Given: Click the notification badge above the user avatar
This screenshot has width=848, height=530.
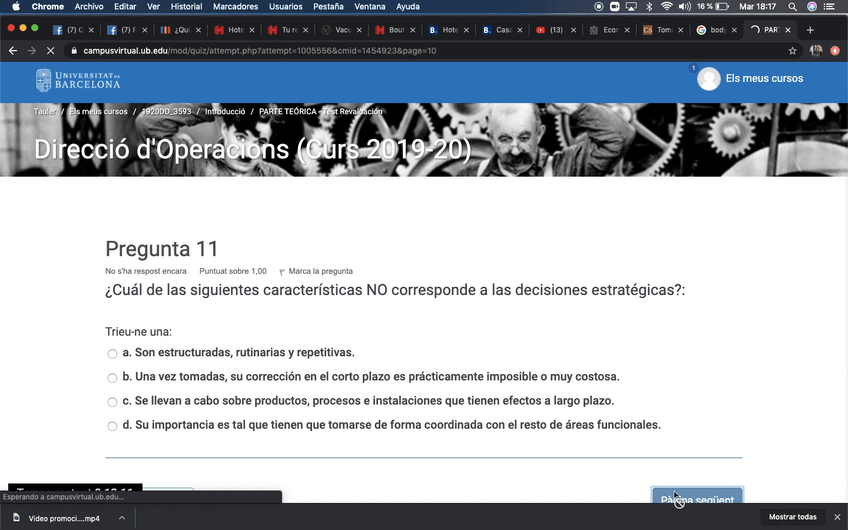Looking at the screenshot, I should 693,68.
